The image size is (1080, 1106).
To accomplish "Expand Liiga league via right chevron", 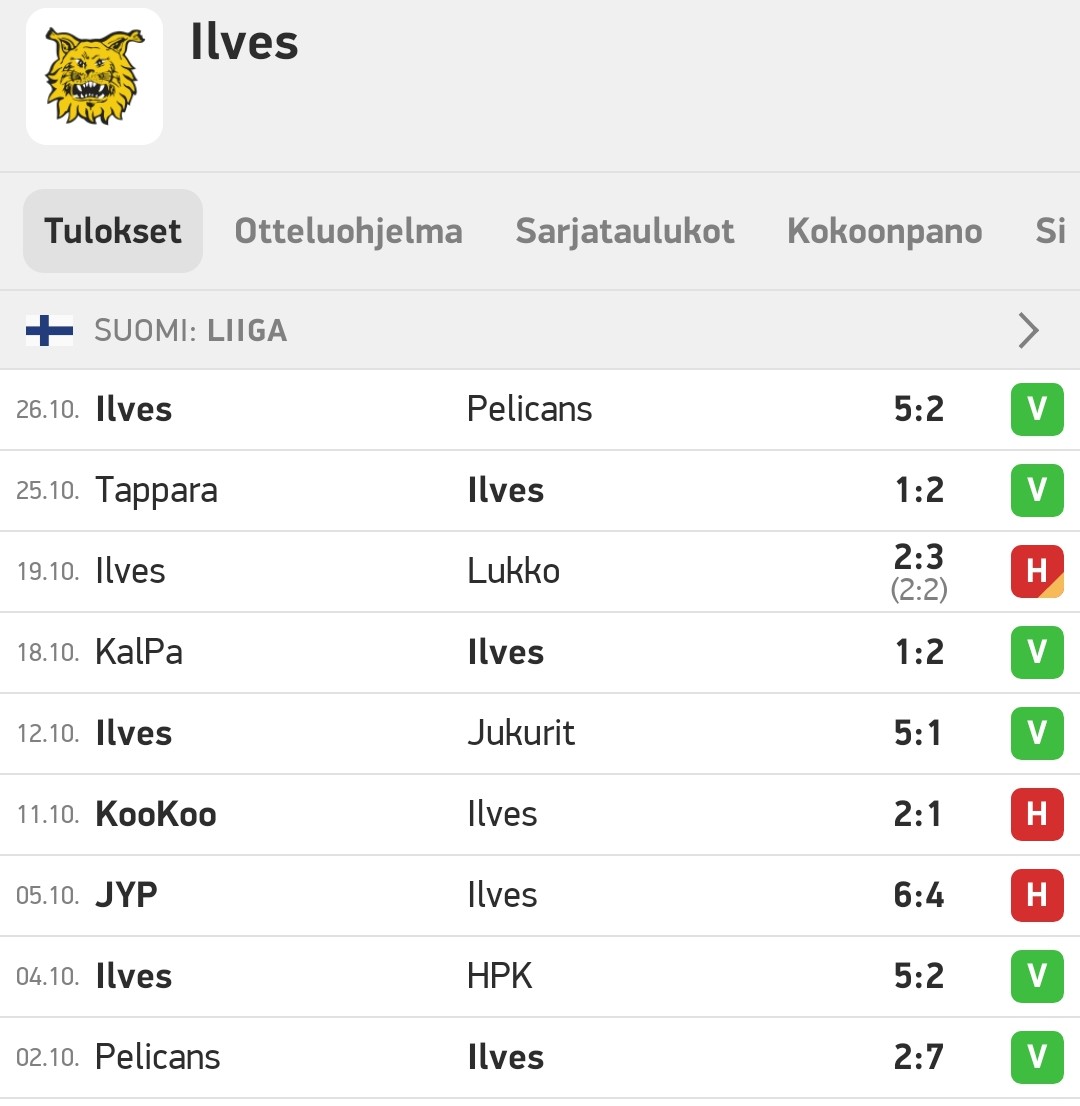I will [x=1029, y=330].
